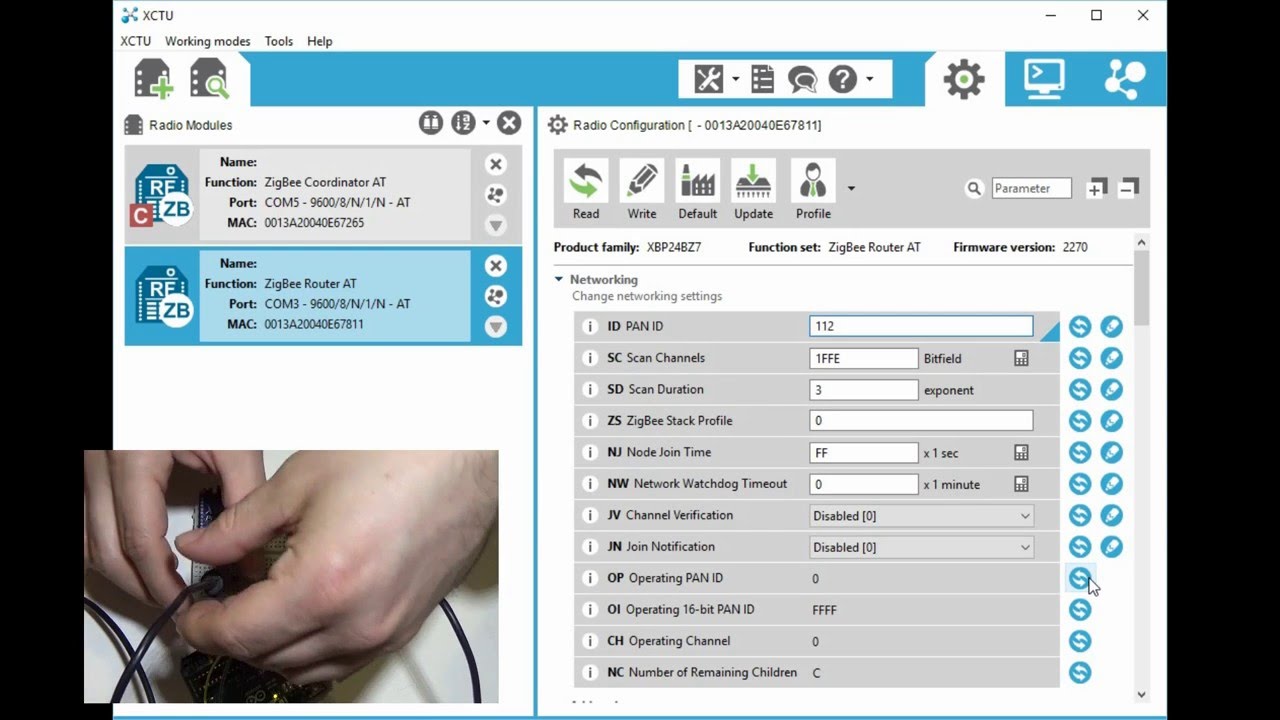
Task: Open the Channel Verification dropdown
Action: (921, 515)
